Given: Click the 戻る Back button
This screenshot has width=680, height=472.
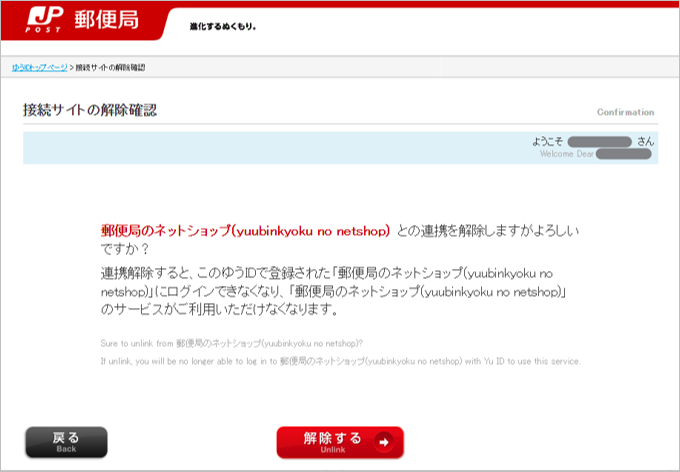Looking at the screenshot, I should point(66,442).
